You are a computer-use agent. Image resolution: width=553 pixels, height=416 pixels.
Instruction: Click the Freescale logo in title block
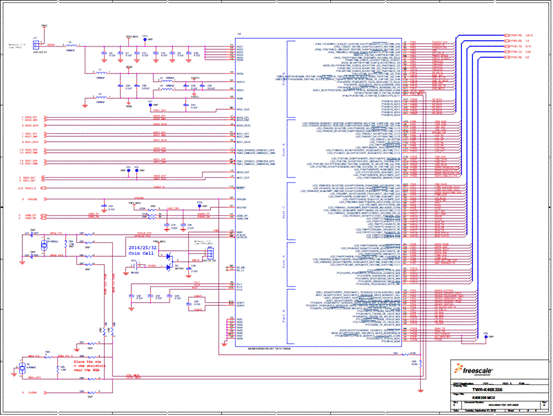coord(473,370)
